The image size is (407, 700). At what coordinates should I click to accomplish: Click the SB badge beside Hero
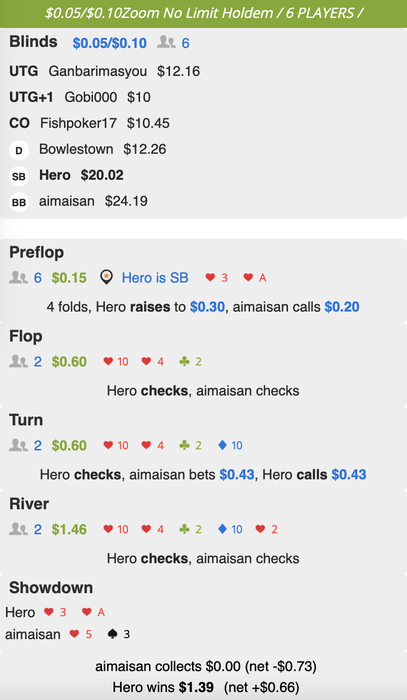pos(19,176)
